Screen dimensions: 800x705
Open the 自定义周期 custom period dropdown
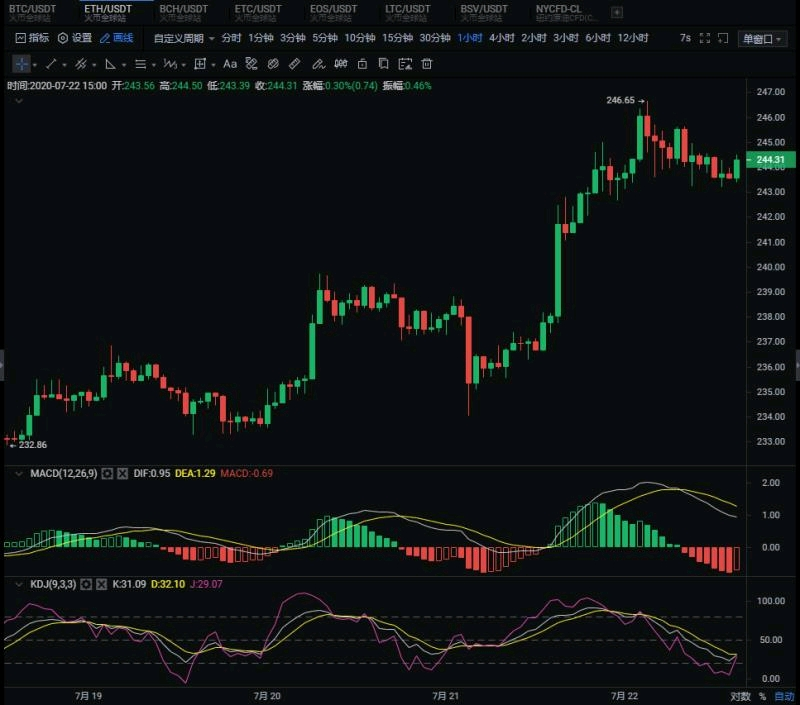[x=184, y=38]
